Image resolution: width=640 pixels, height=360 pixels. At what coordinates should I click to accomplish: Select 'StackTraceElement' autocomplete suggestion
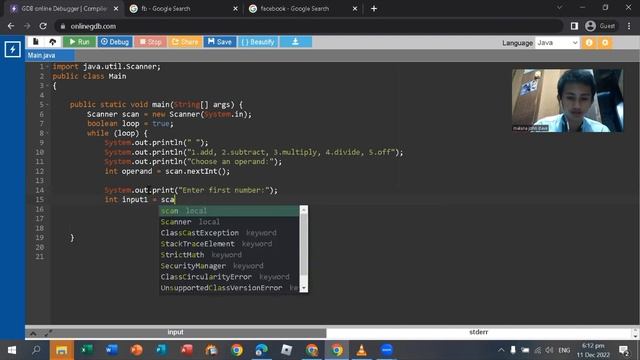(x=229, y=244)
